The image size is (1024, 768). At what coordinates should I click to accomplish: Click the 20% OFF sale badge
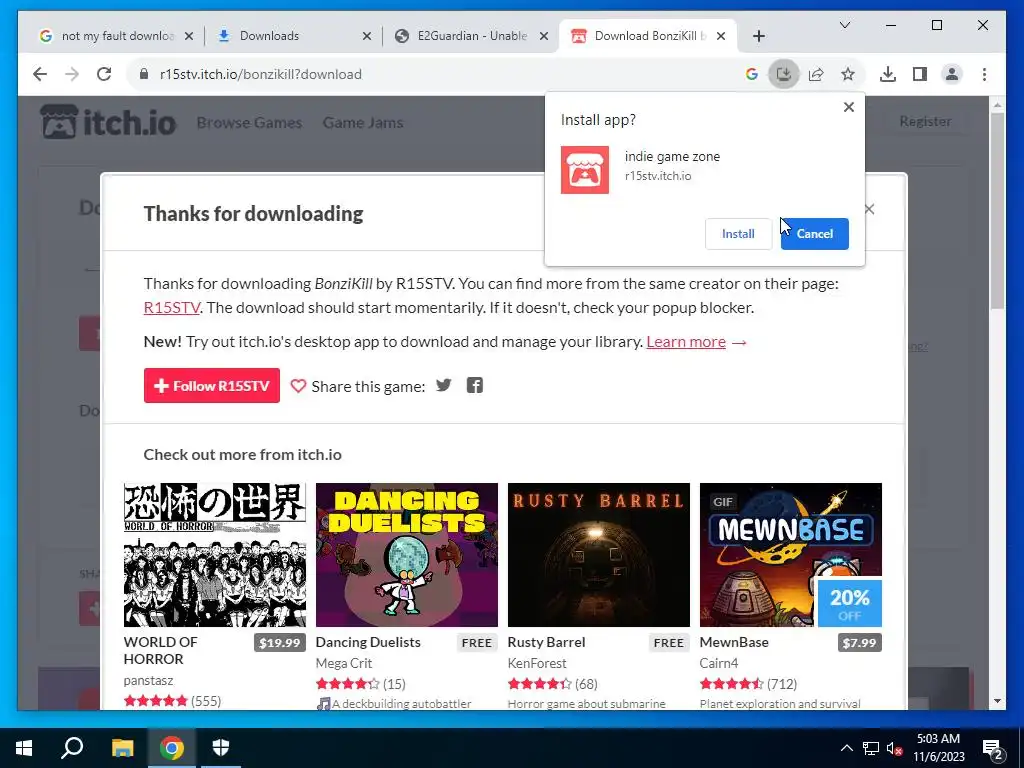(850, 603)
